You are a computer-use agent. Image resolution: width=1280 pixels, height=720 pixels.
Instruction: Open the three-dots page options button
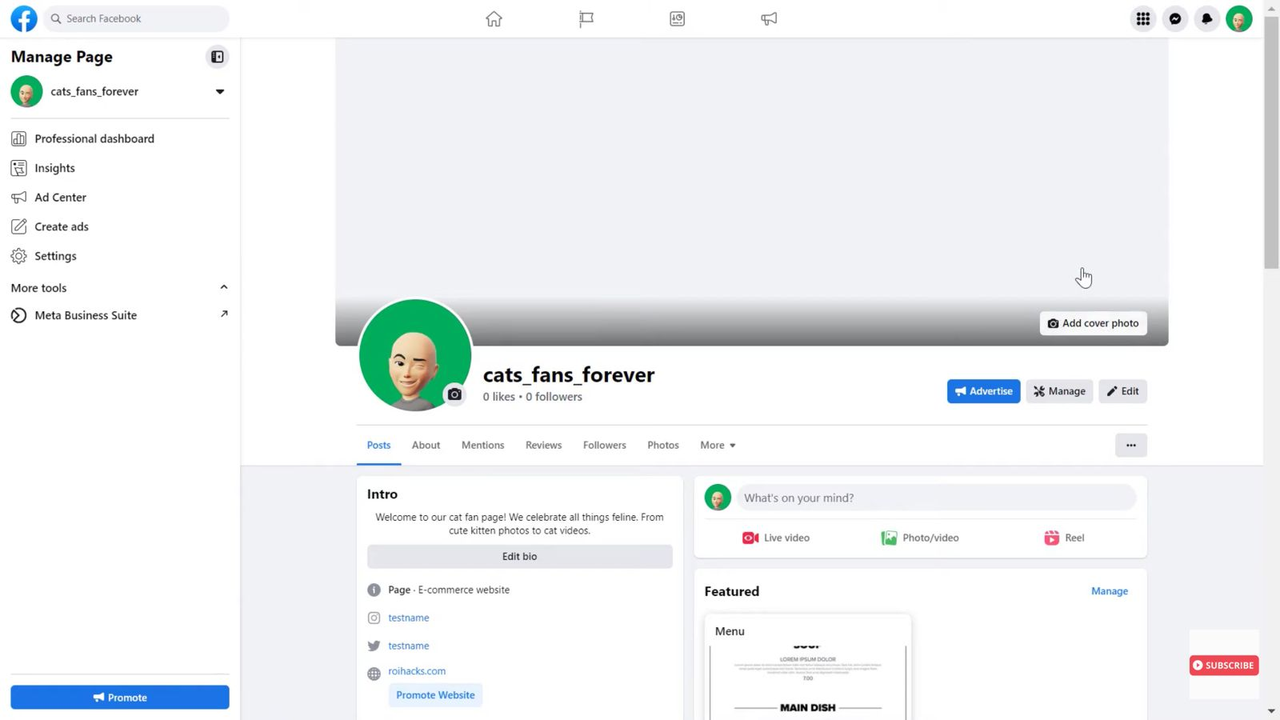(x=1131, y=445)
